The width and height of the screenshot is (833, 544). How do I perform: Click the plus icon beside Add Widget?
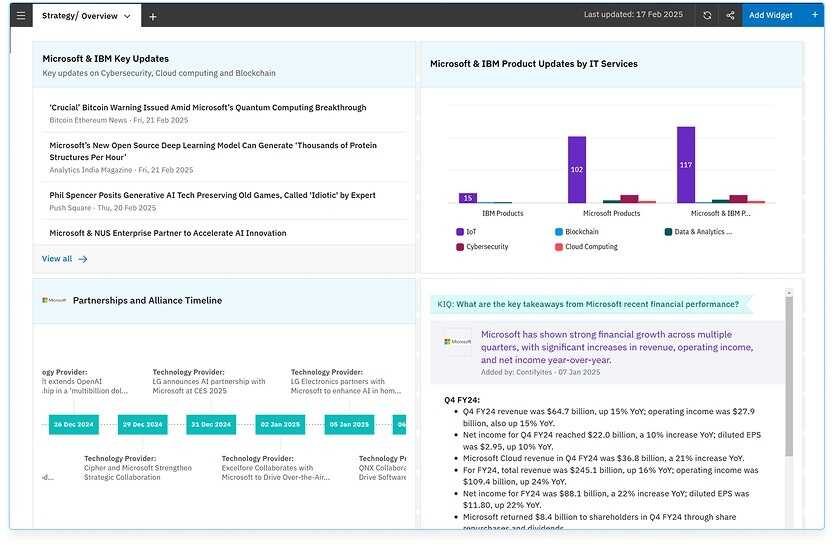pos(814,15)
